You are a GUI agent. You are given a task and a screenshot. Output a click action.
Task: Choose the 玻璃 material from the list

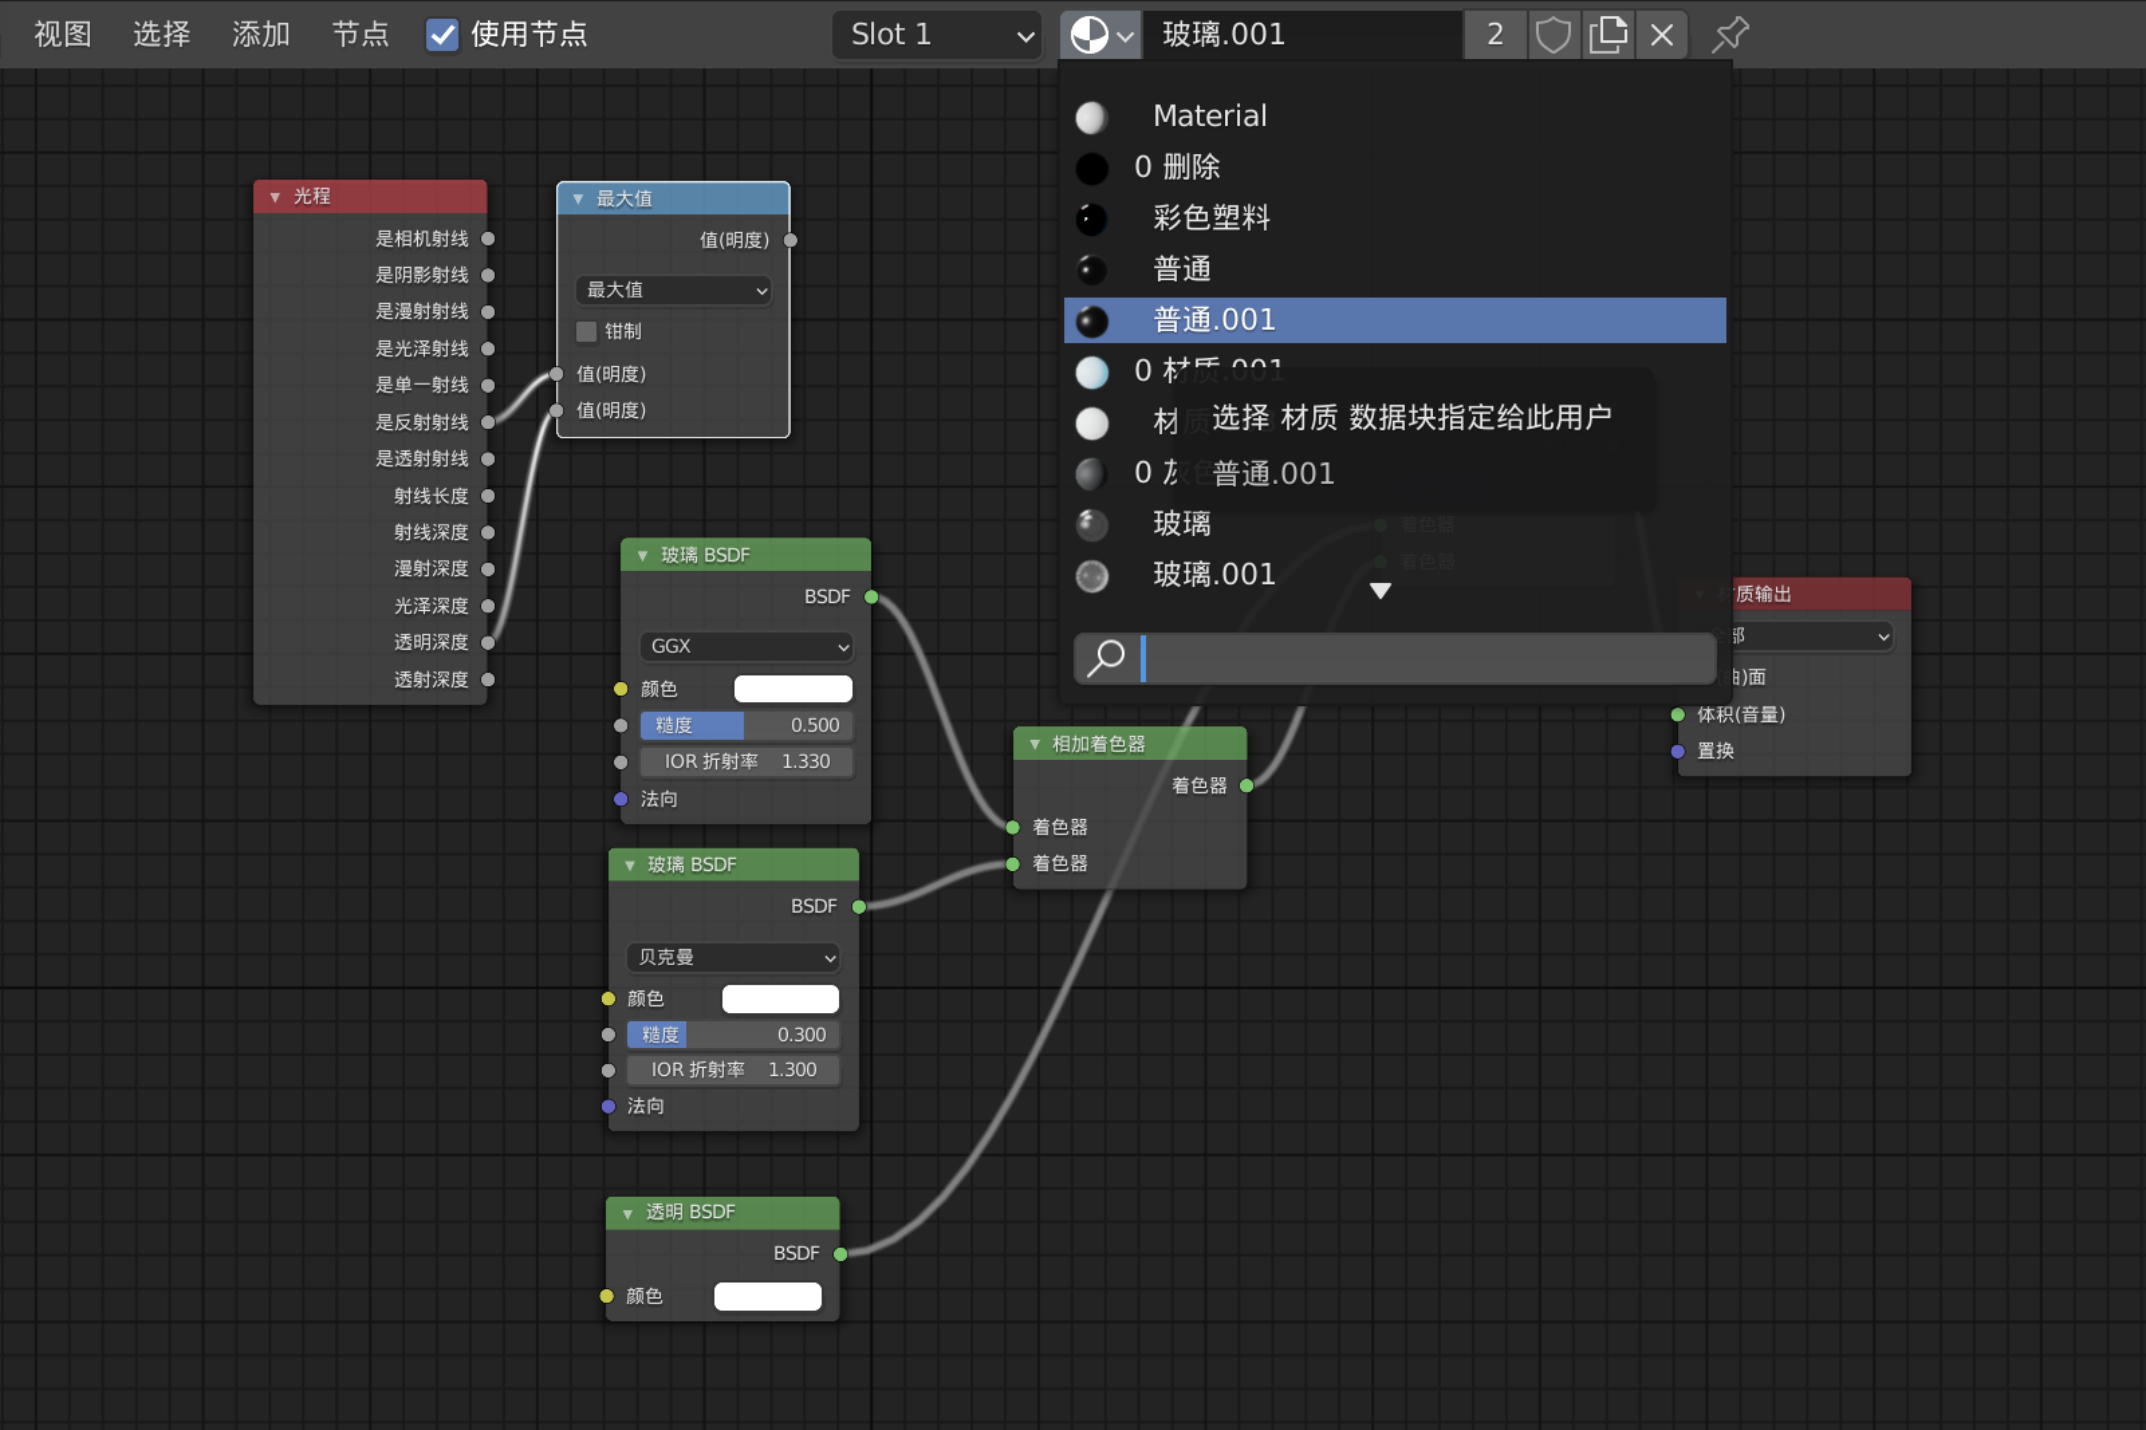click(1182, 523)
